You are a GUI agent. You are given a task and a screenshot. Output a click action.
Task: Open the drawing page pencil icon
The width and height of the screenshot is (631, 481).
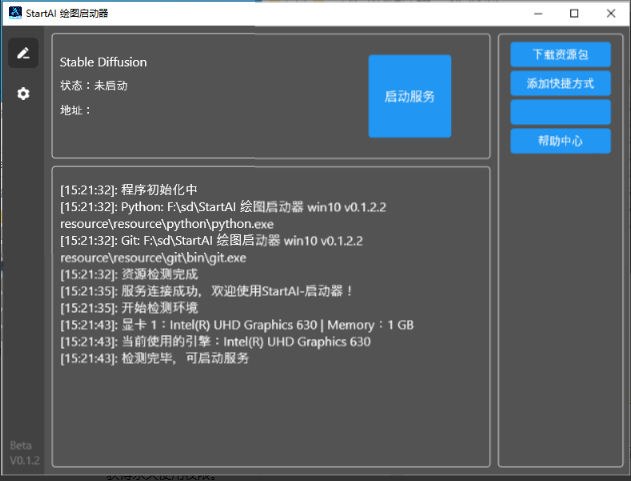coord(23,53)
